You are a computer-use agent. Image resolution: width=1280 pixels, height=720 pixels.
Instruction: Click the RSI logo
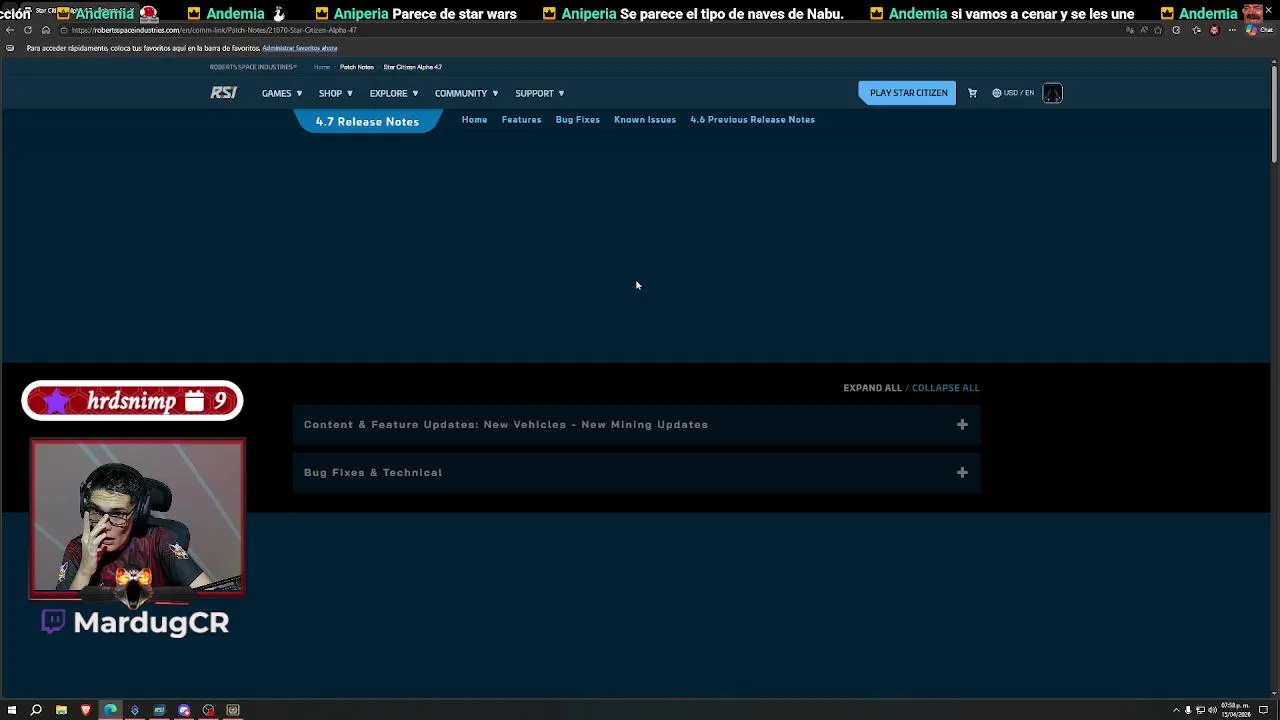(x=223, y=93)
